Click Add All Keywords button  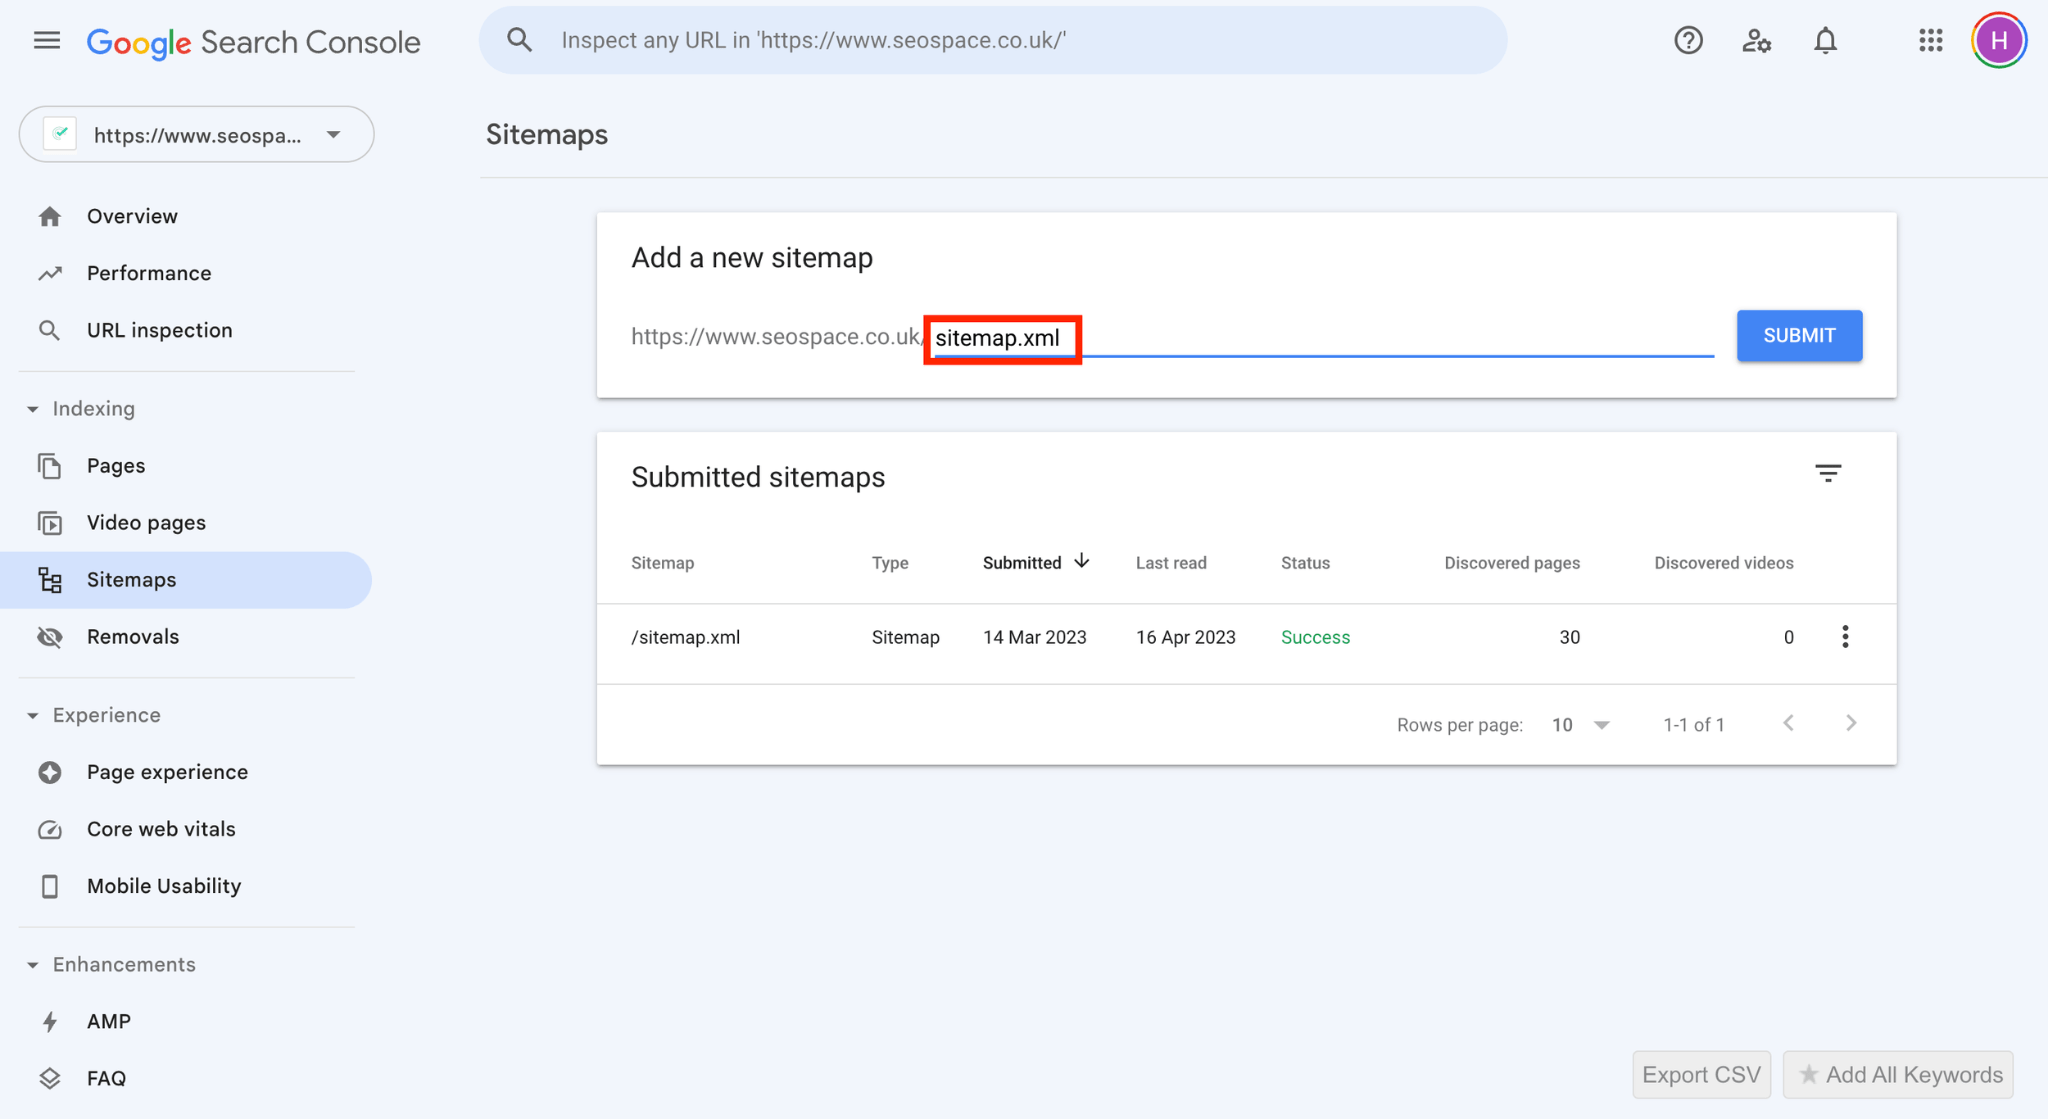click(1898, 1075)
